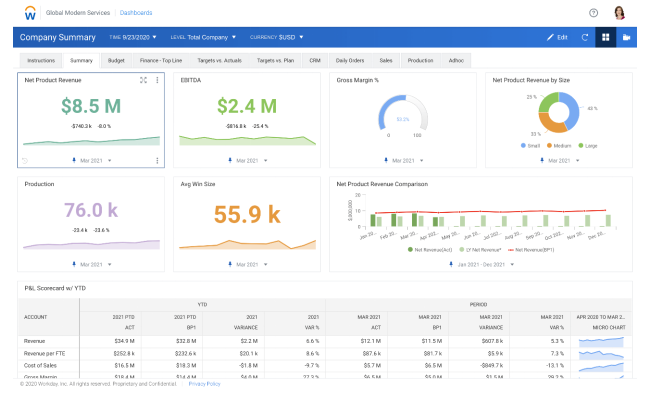The height and width of the screenshot is (393, 647).
Task: Refresh the dashboard with the reload icon
Action: [x=585, y=37]
